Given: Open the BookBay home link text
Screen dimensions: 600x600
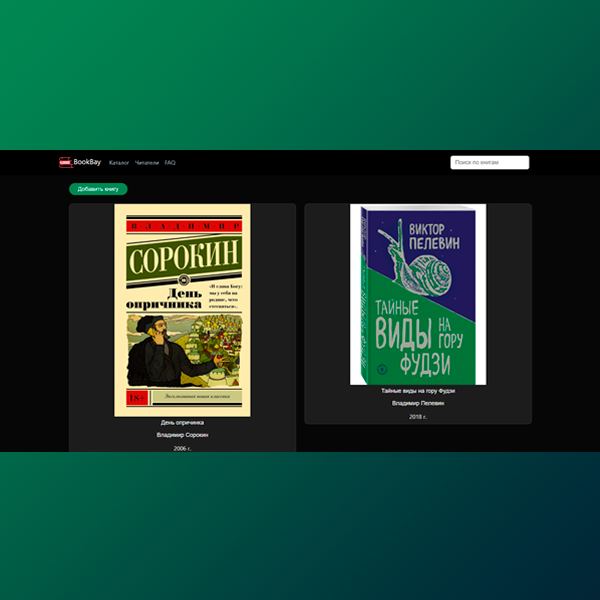Looking at the screenshot, I should pyautogui.click(x=87, y=162).
